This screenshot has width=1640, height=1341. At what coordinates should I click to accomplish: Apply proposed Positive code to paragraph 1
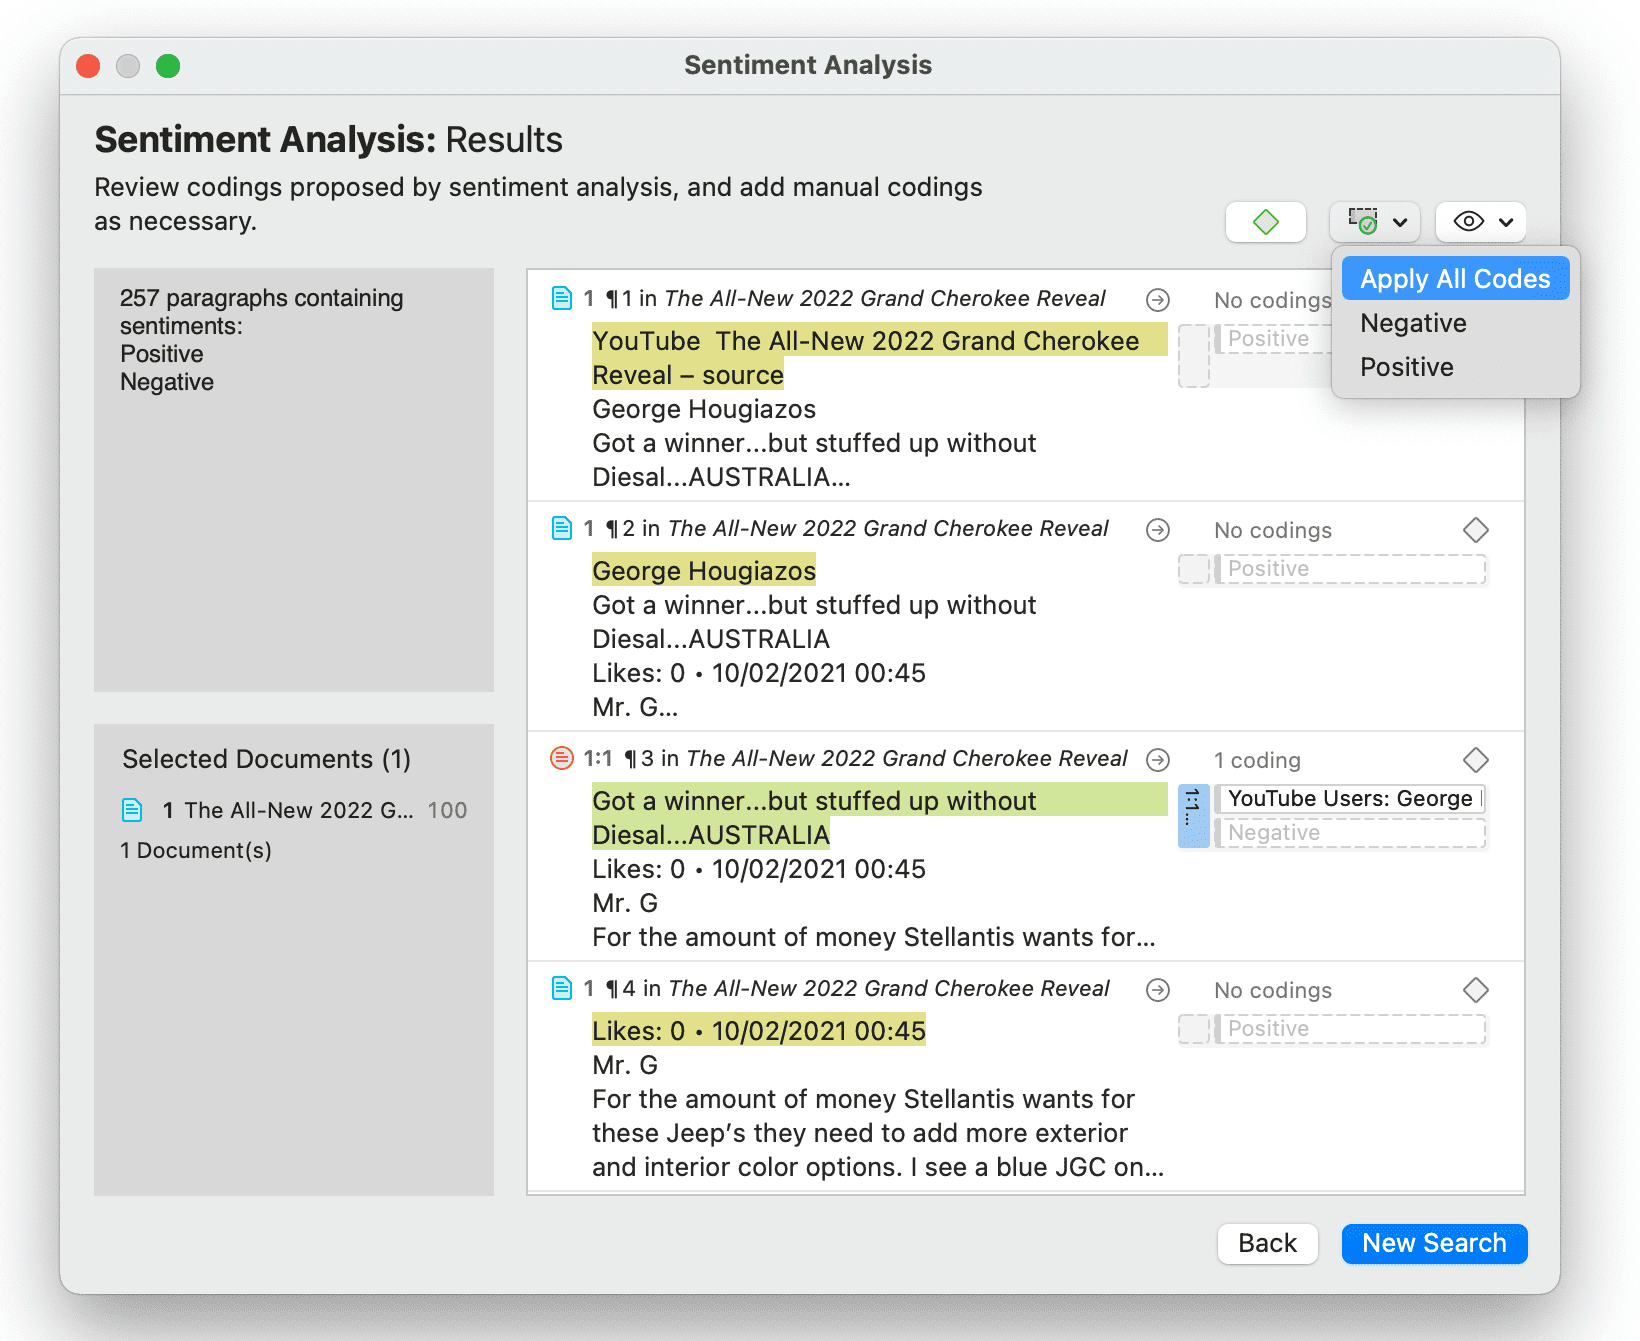pos(1272,339)
